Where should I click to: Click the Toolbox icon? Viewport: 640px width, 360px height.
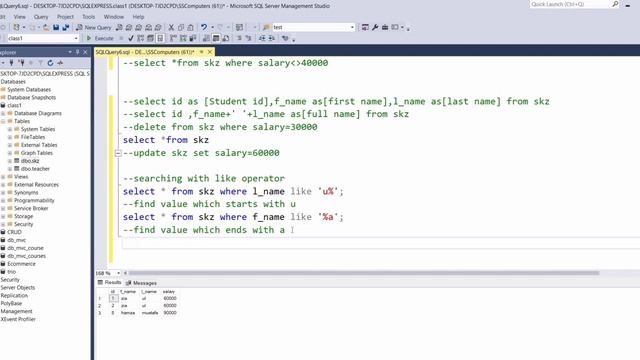(384, 27)
